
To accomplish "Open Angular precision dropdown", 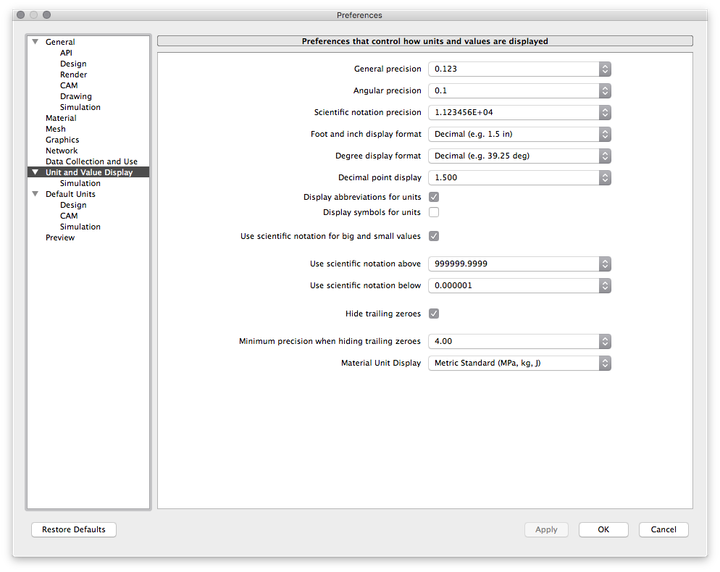I will pos(519,90).
